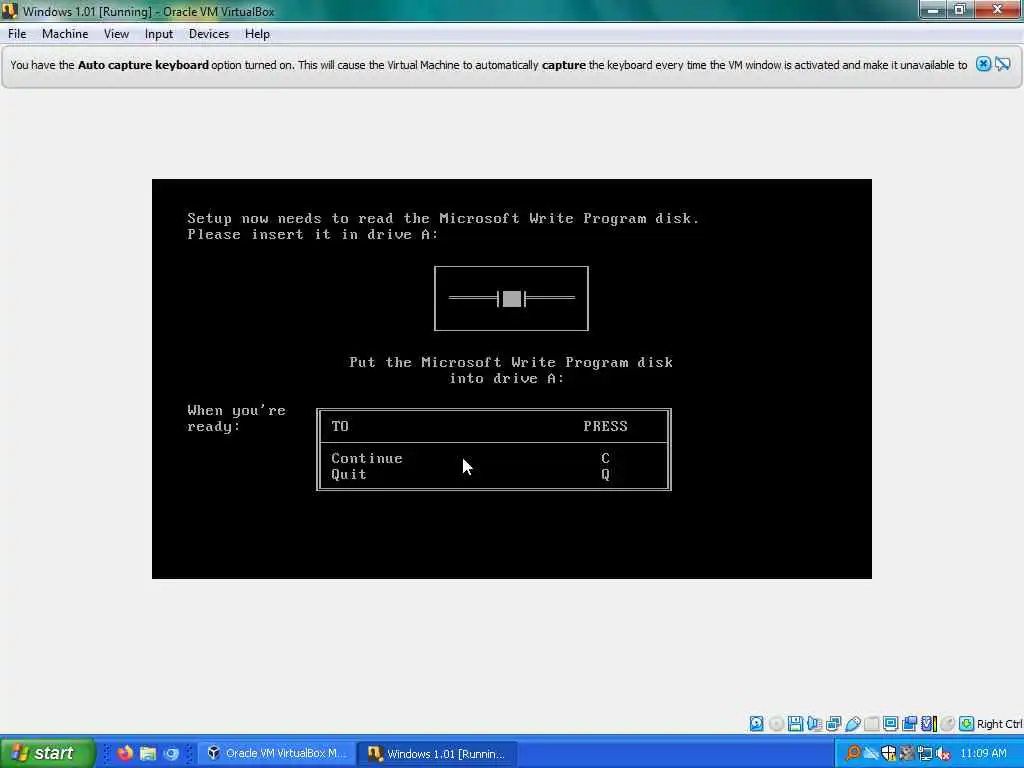Viewport: 1024px width, 768px height.
Task: Open the Machine menu
Action: click(65, 34)
